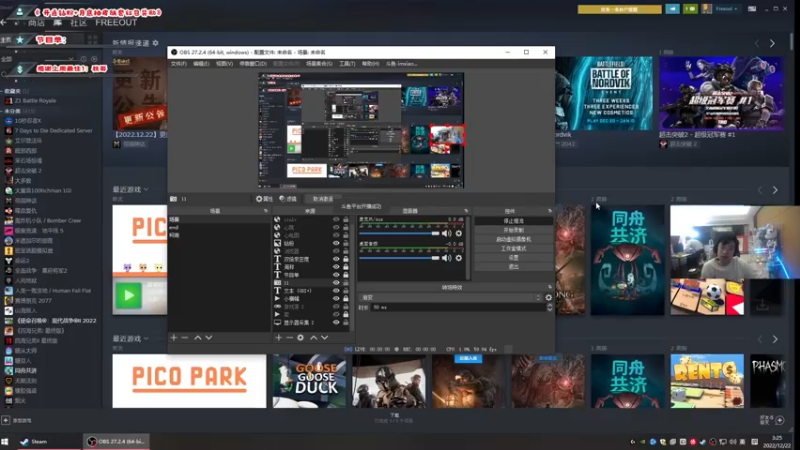Remove the selected scene with minus icon in 场景 panel
This screenshot has height=450, width=800.
coord(185,337)
